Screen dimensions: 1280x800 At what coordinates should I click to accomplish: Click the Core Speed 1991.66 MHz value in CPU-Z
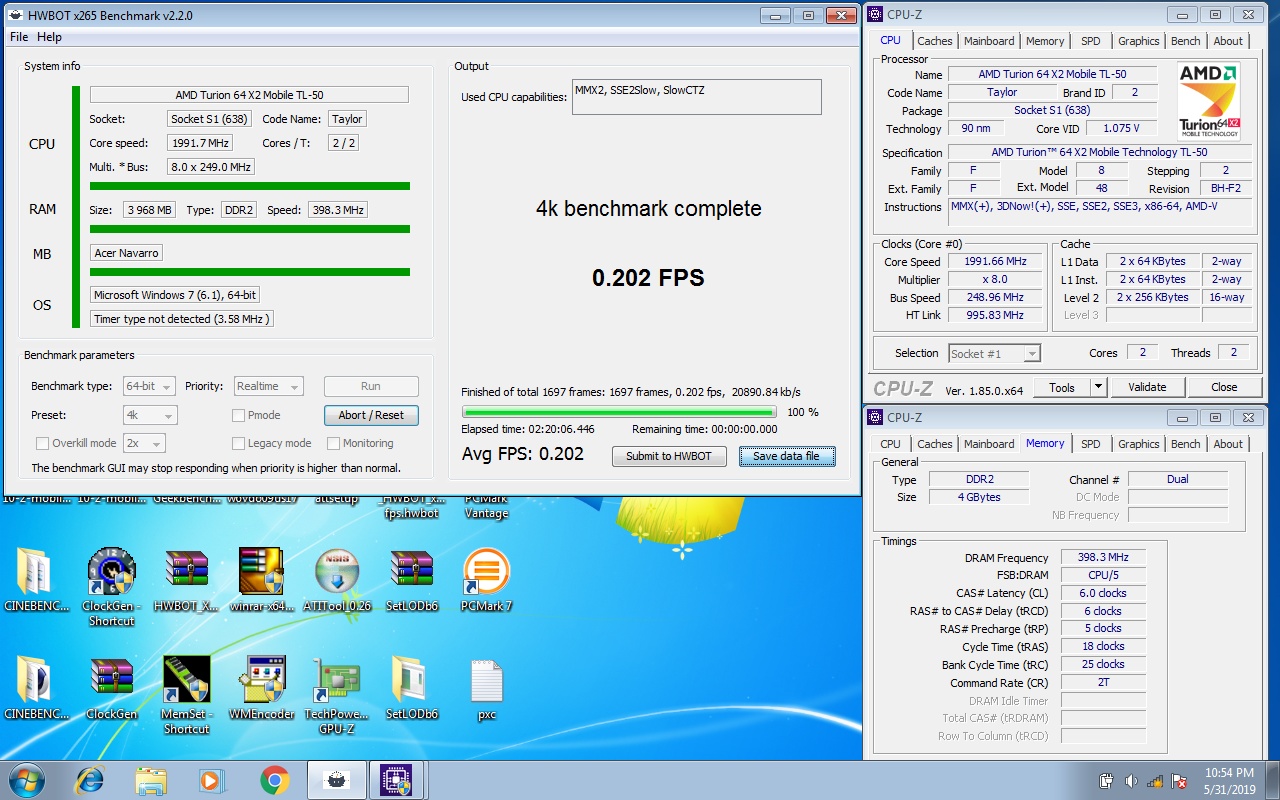click(995, 262)
